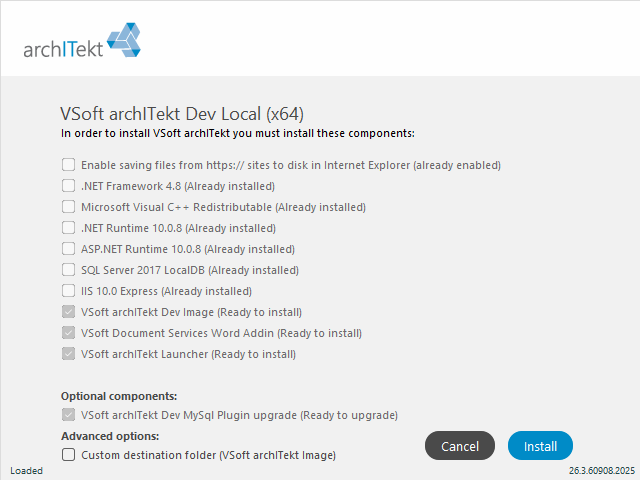Click the Loaded status text

tap(27, 471)
